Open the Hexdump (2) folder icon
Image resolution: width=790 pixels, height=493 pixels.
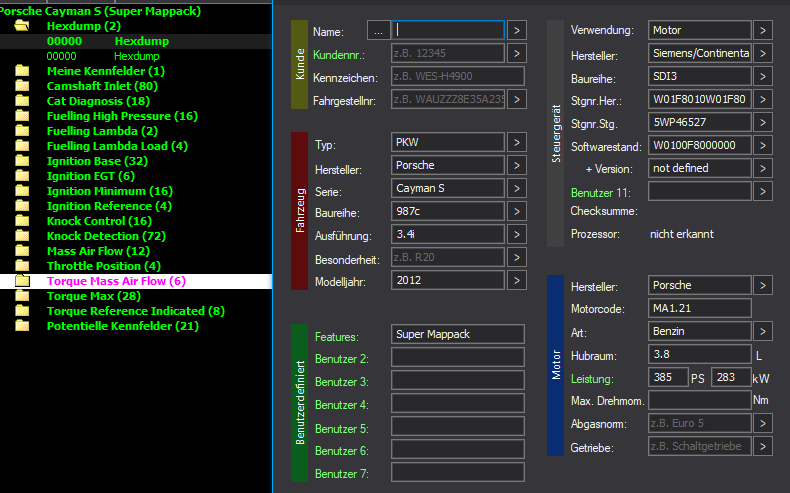point(22,26)
